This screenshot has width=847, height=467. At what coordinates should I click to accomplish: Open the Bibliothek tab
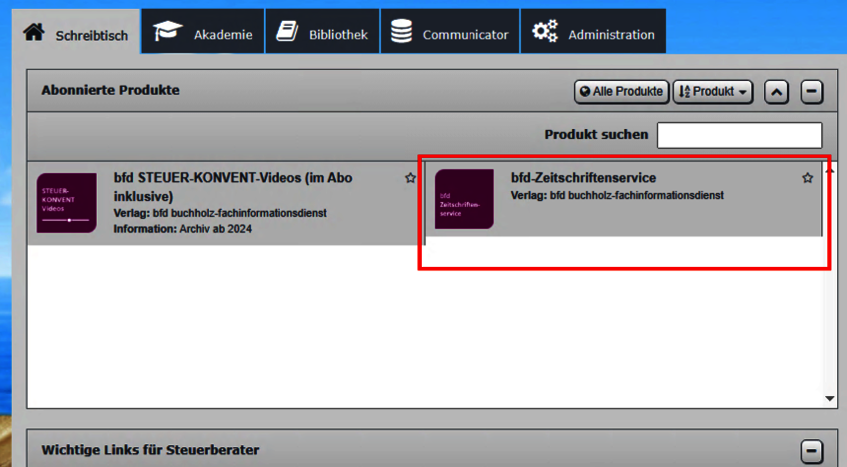click(x=322, y=32)
